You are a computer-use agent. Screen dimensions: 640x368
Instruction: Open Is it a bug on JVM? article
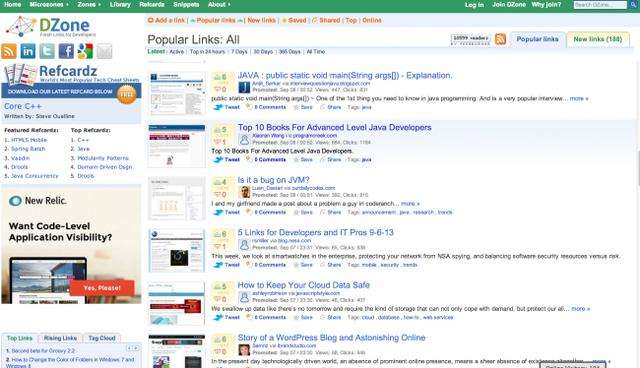coord(273,180)
